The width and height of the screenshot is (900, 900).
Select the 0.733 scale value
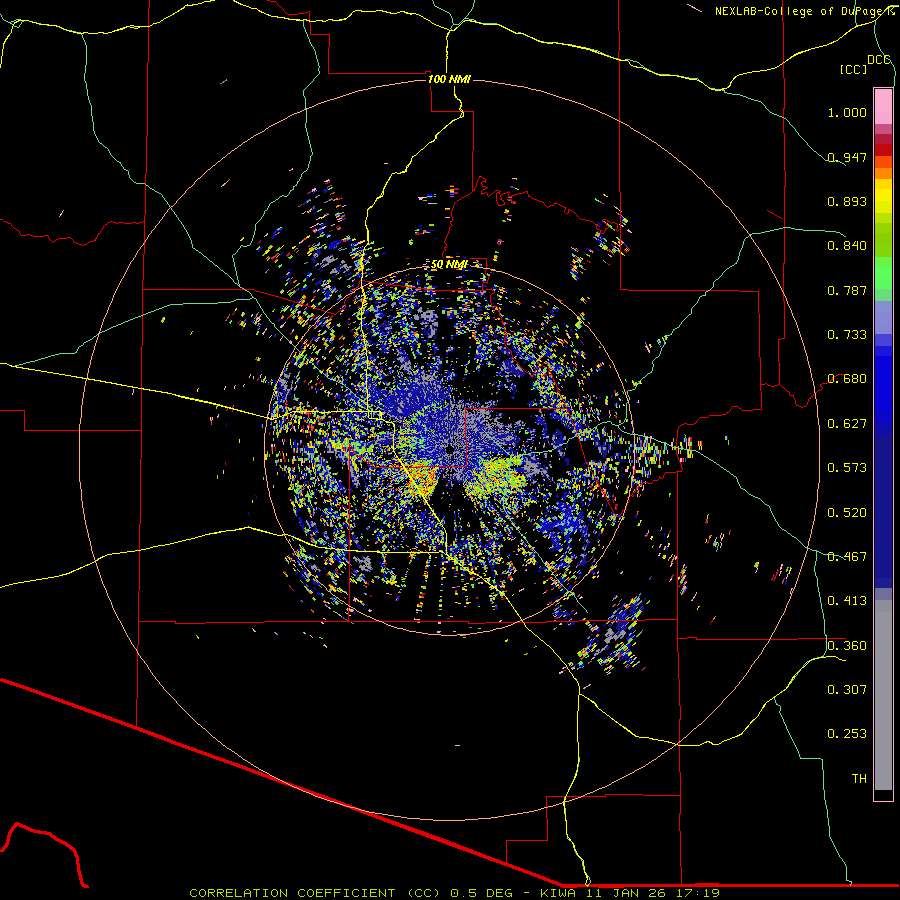(x=847, y=335)
